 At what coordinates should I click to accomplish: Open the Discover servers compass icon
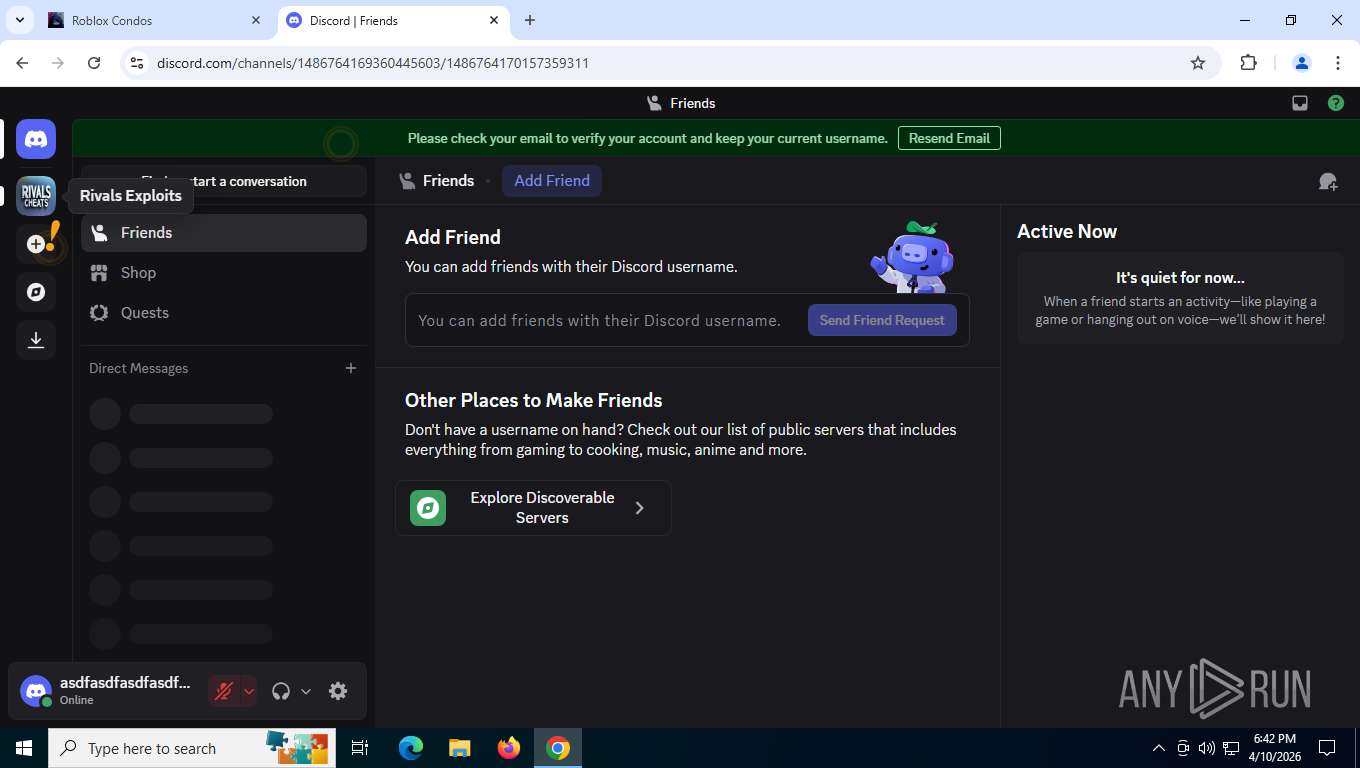pos(36,292)
